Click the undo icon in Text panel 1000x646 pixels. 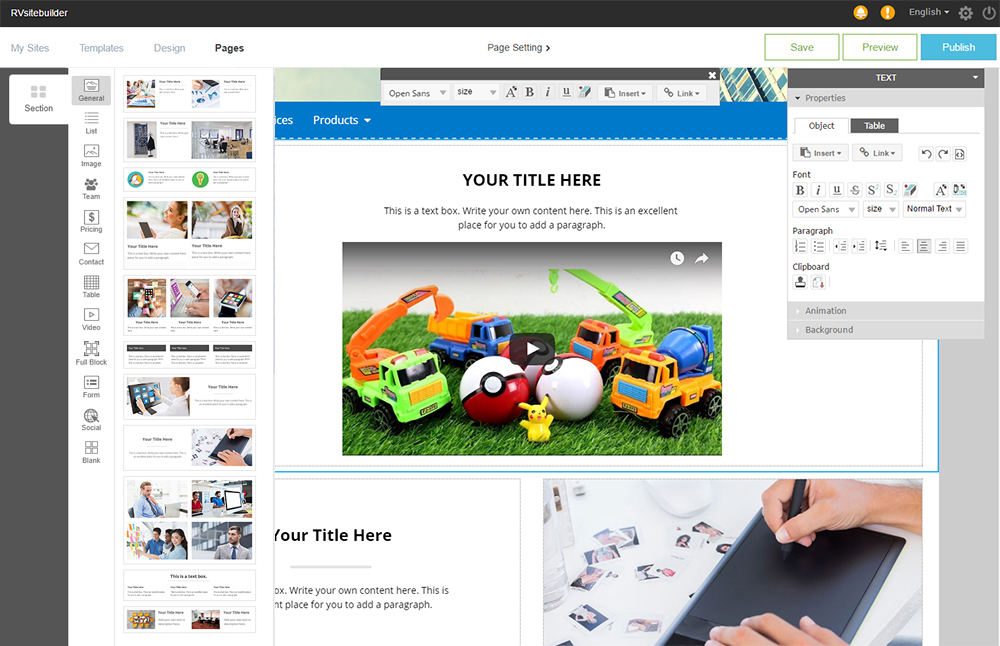(x=925, y=153)
